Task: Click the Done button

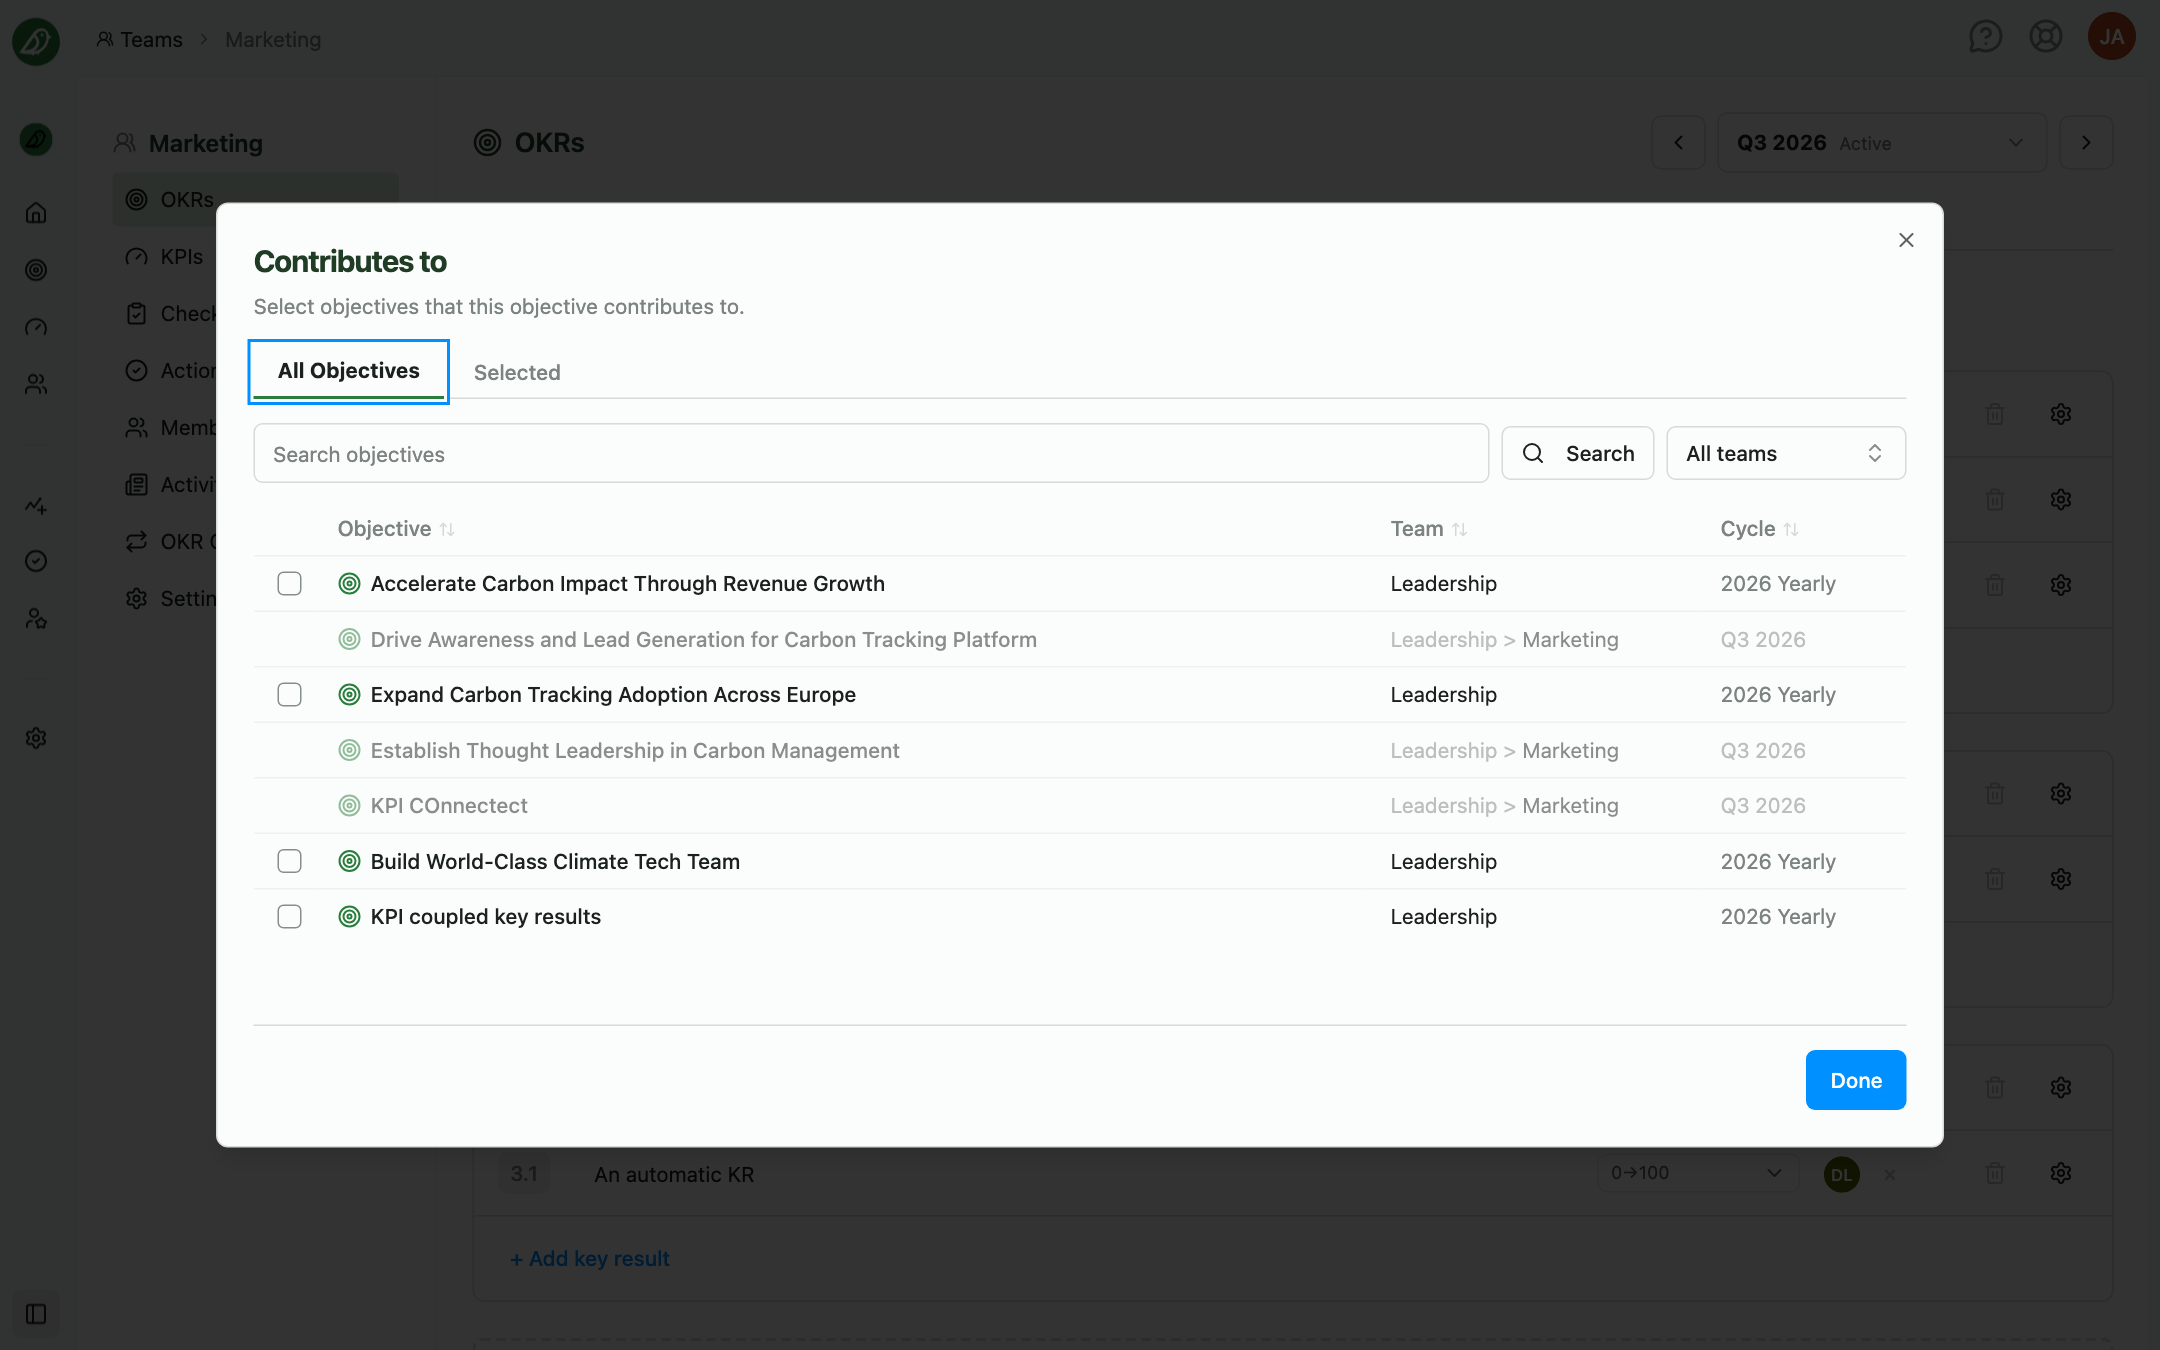Action: coord(1856,1080)
